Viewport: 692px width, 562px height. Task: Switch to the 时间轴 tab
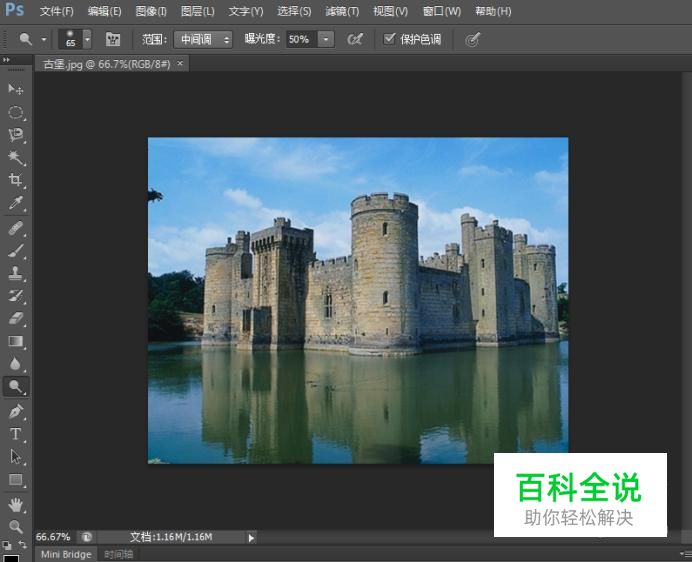(119, 554)
